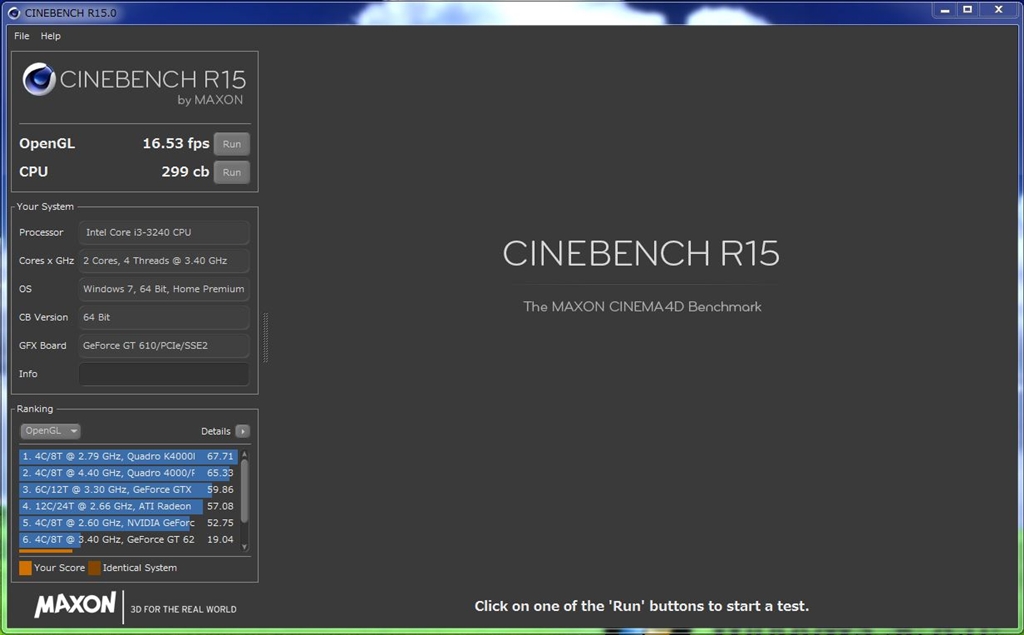Click the Cores x GHz value field
This screenshot has width=1024, height=635.
(163, 261)
